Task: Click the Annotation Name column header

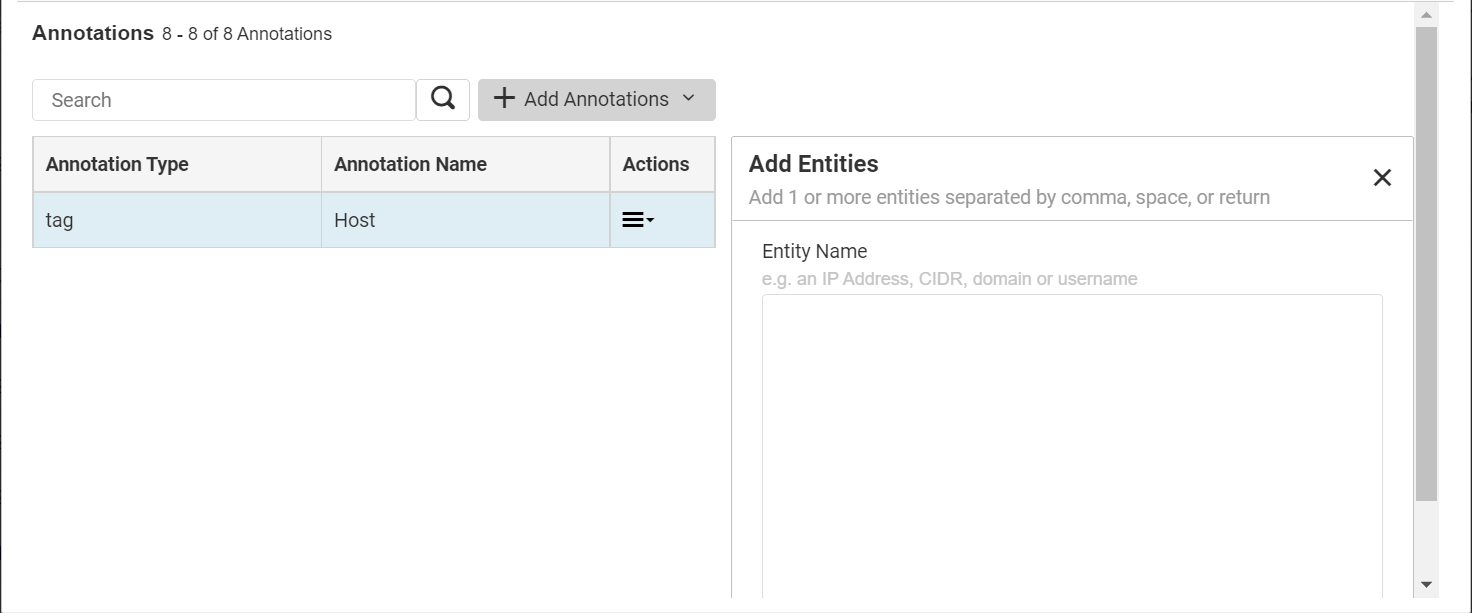Action: [x=409, y=164]
